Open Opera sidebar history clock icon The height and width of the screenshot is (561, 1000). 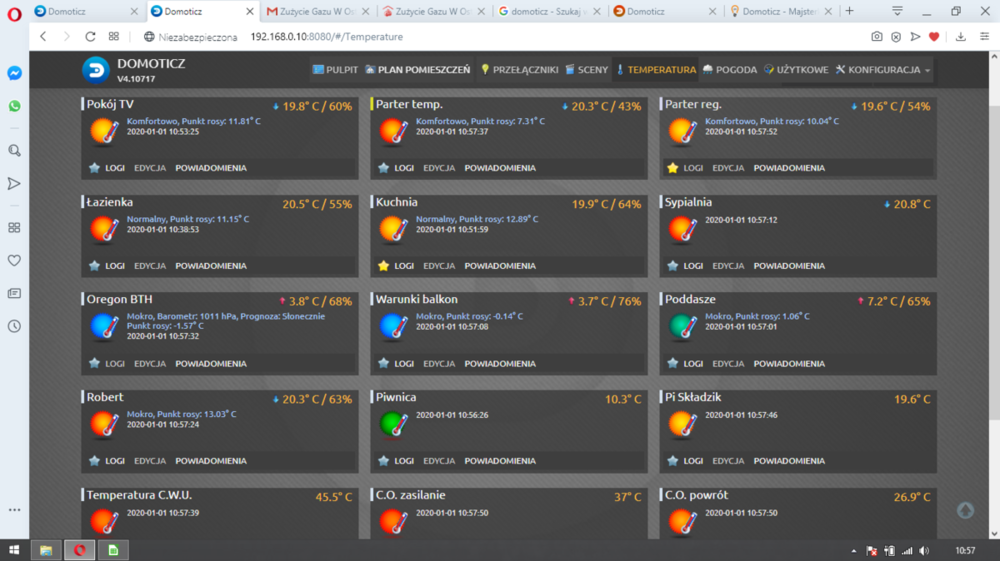(14, 326)
